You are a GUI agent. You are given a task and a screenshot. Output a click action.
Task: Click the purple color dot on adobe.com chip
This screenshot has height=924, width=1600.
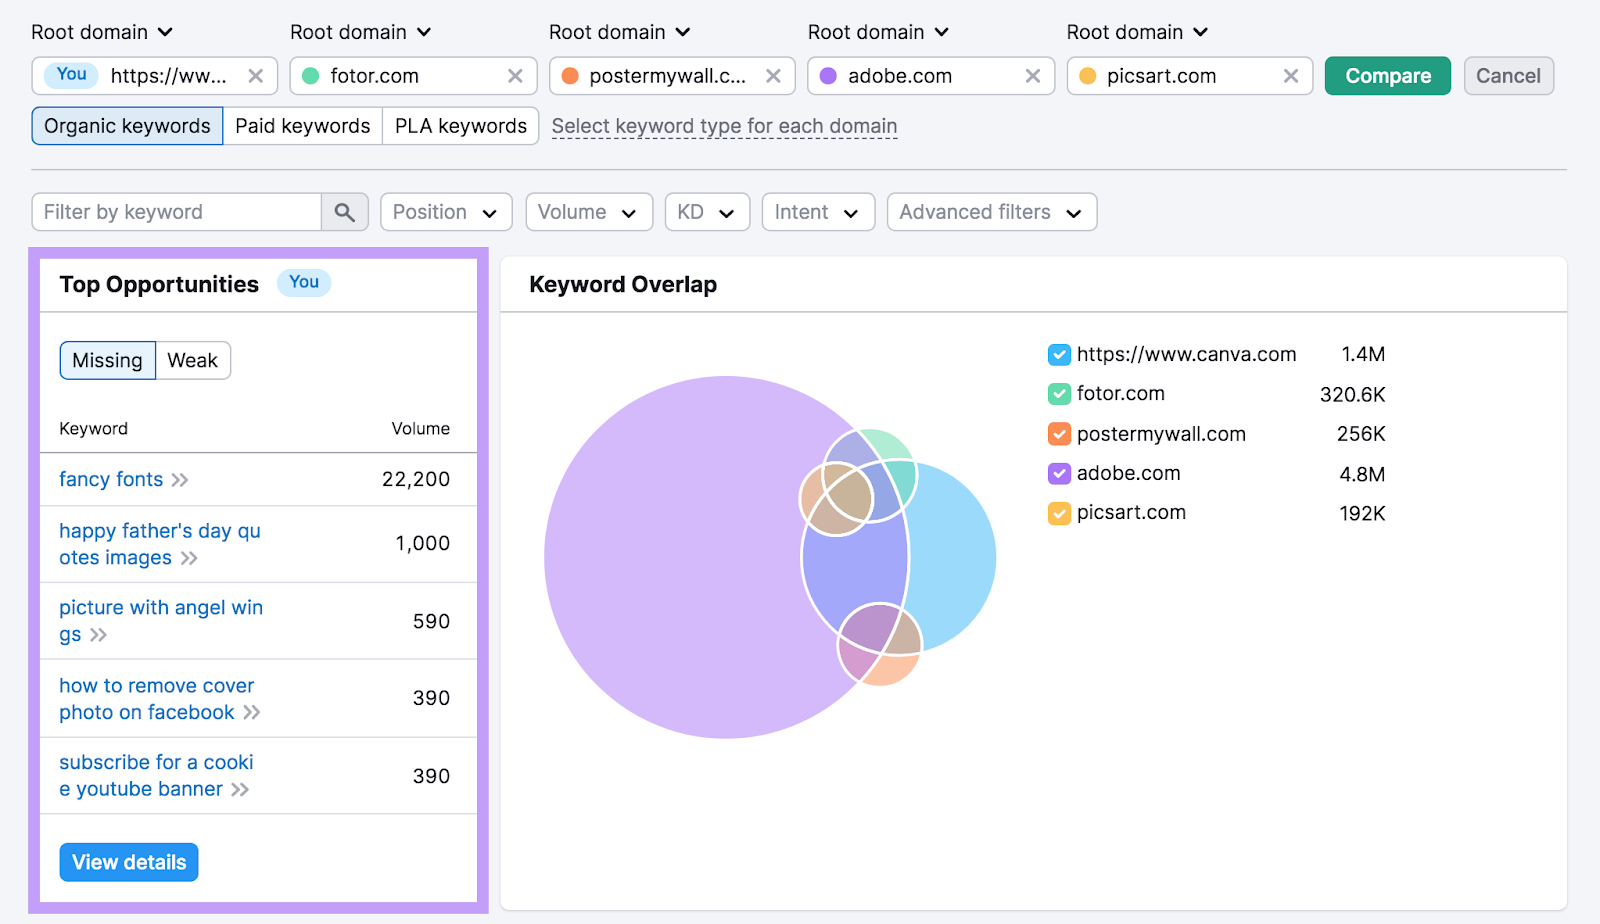(x=826, y=75)
